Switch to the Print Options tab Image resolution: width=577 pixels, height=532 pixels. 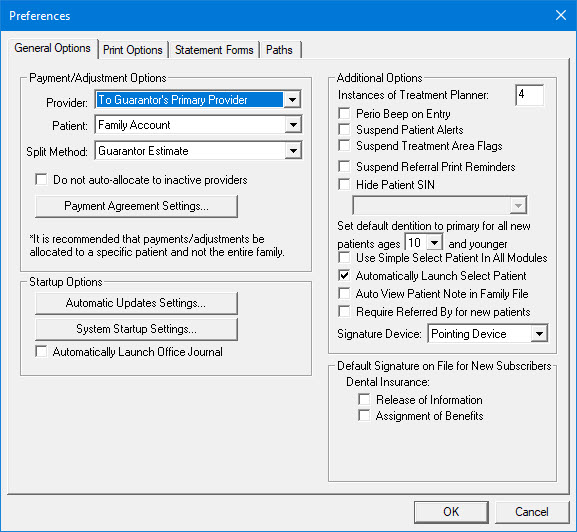pos(132,50)
